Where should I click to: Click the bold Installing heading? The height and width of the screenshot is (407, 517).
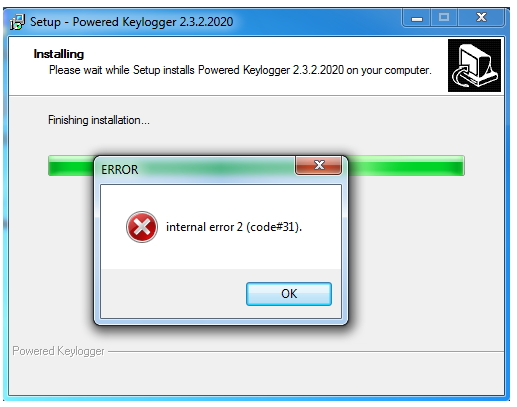(59, 54)
